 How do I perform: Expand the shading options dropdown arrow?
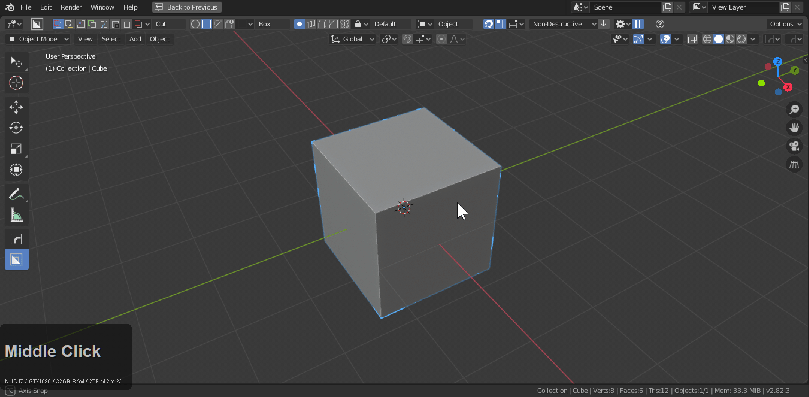point(753,39)
